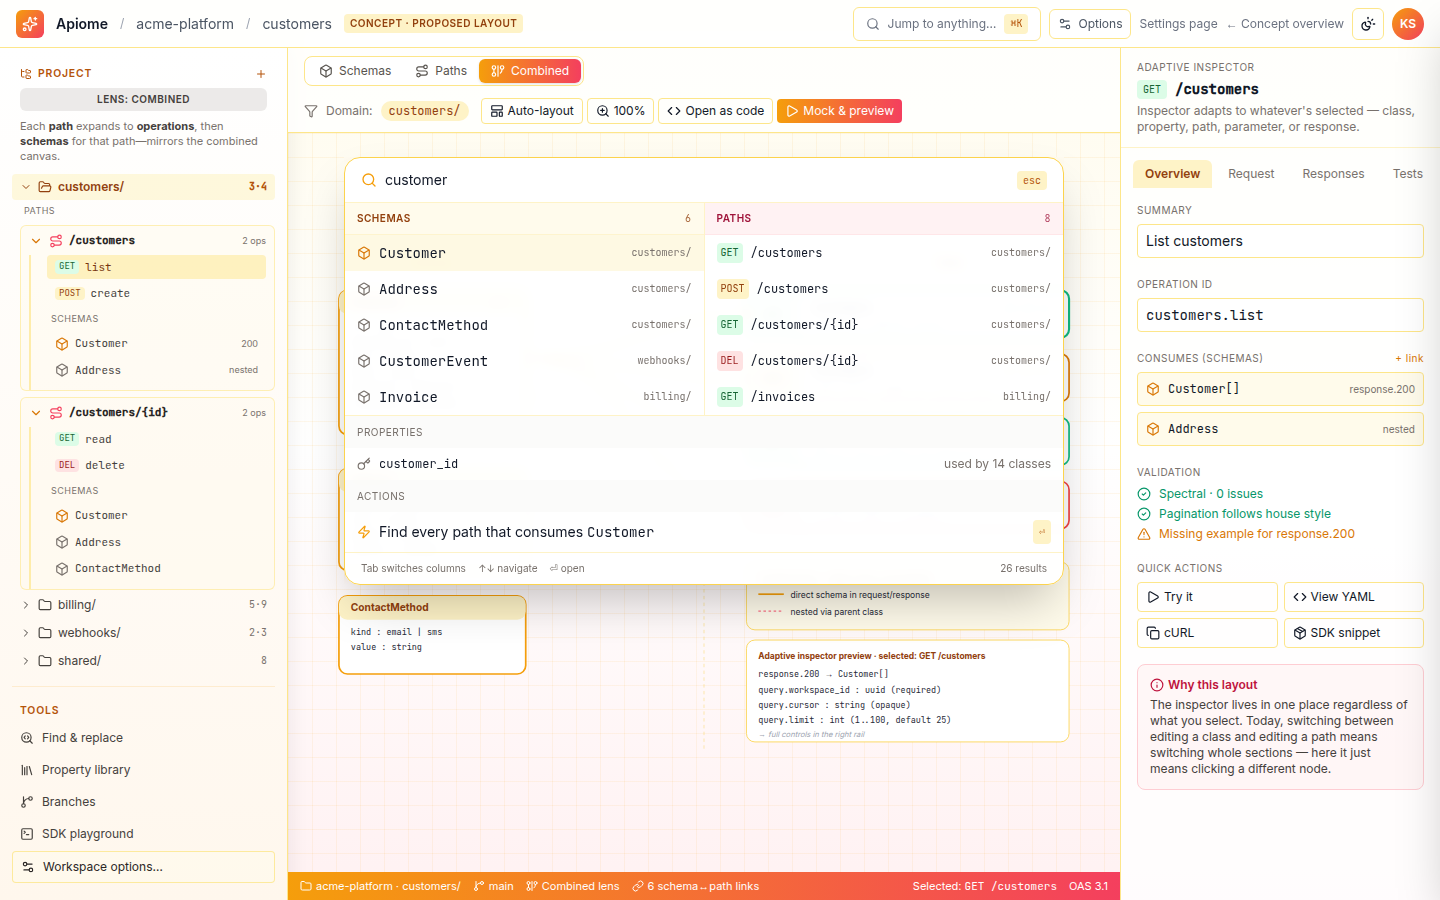Edit the Summary field List customers

[1280, 241]
